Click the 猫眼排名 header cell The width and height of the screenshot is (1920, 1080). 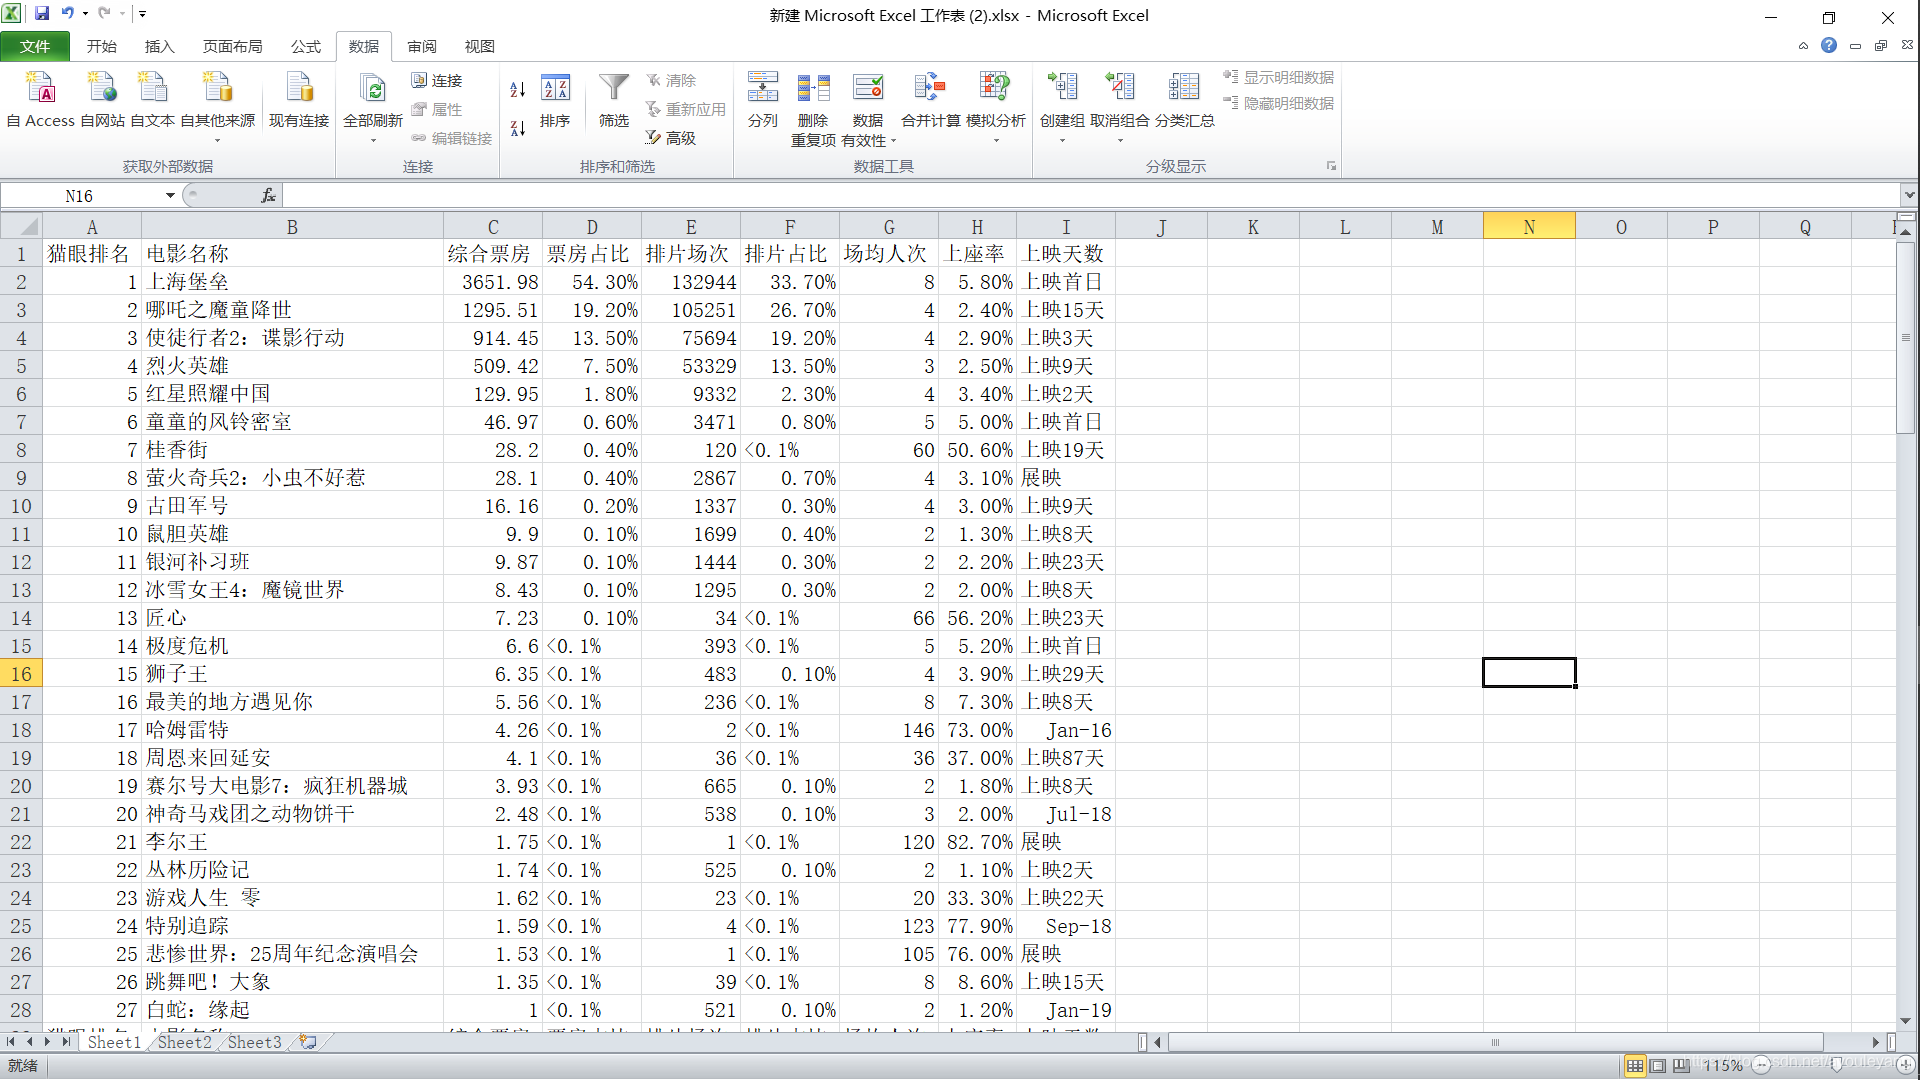(91, 254)
